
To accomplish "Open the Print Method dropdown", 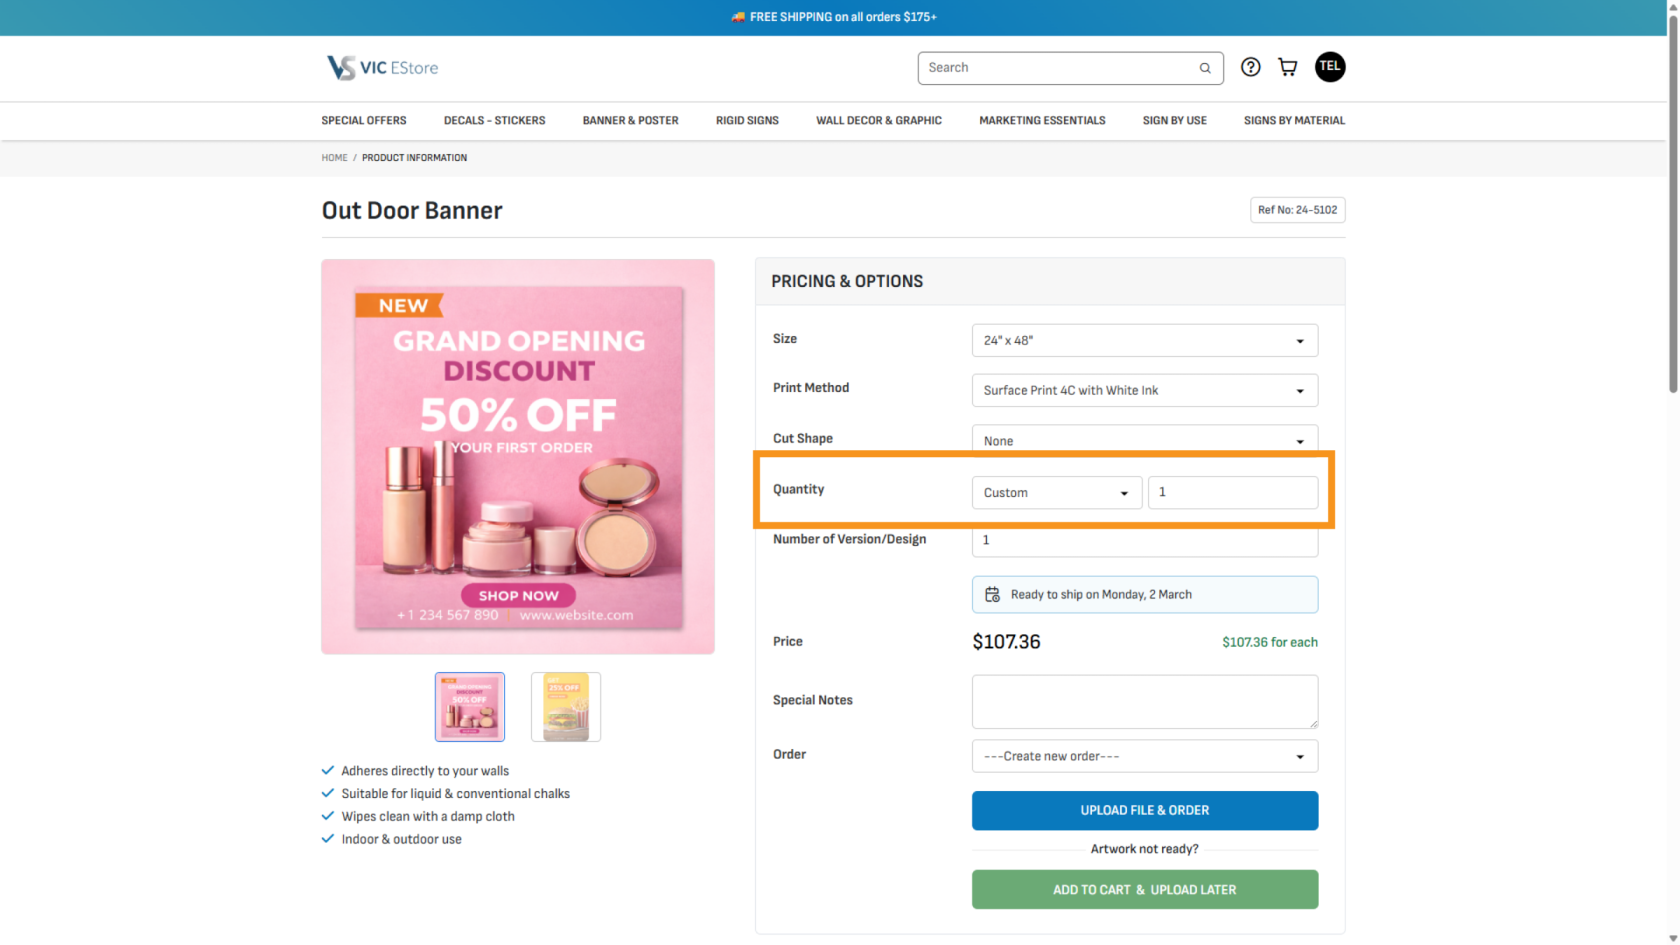I will tap(1144, 391).
